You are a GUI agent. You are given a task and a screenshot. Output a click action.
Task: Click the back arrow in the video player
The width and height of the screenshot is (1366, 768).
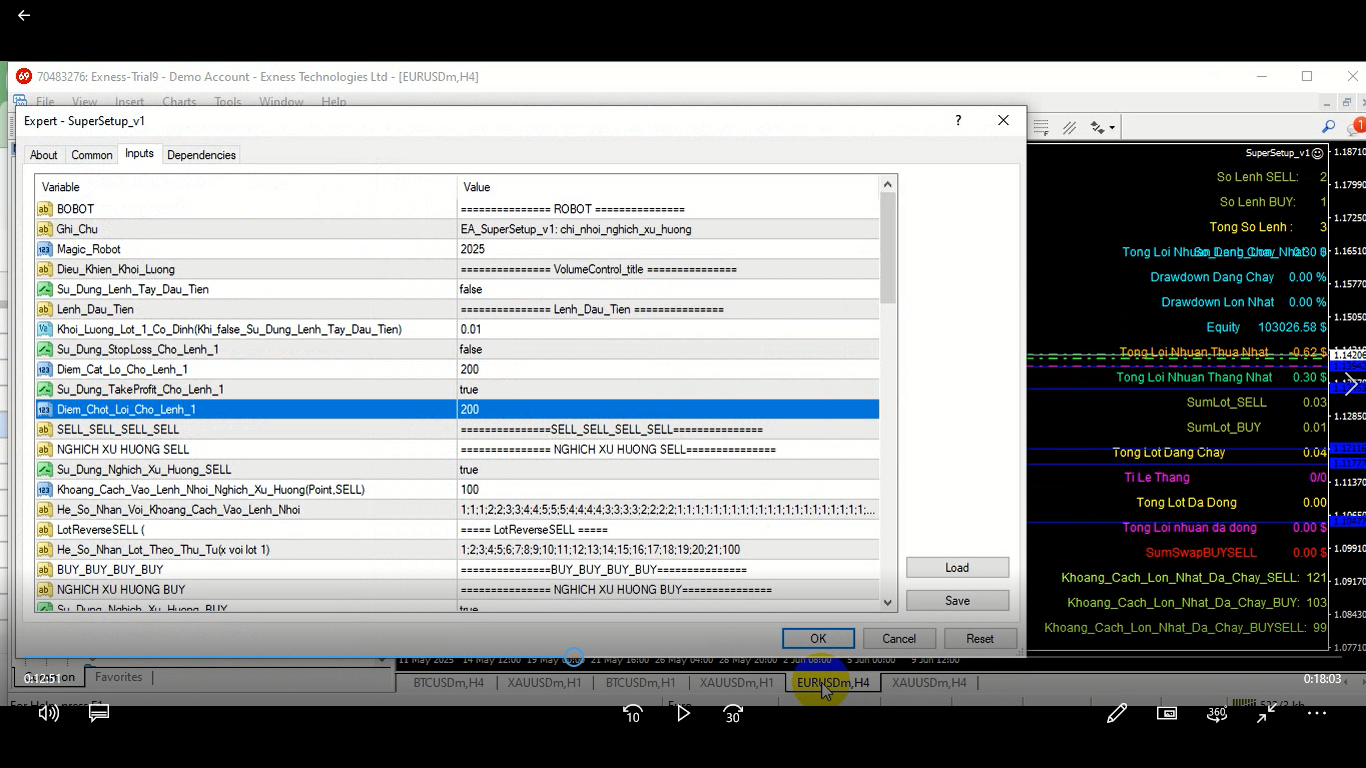pos(24,15)
